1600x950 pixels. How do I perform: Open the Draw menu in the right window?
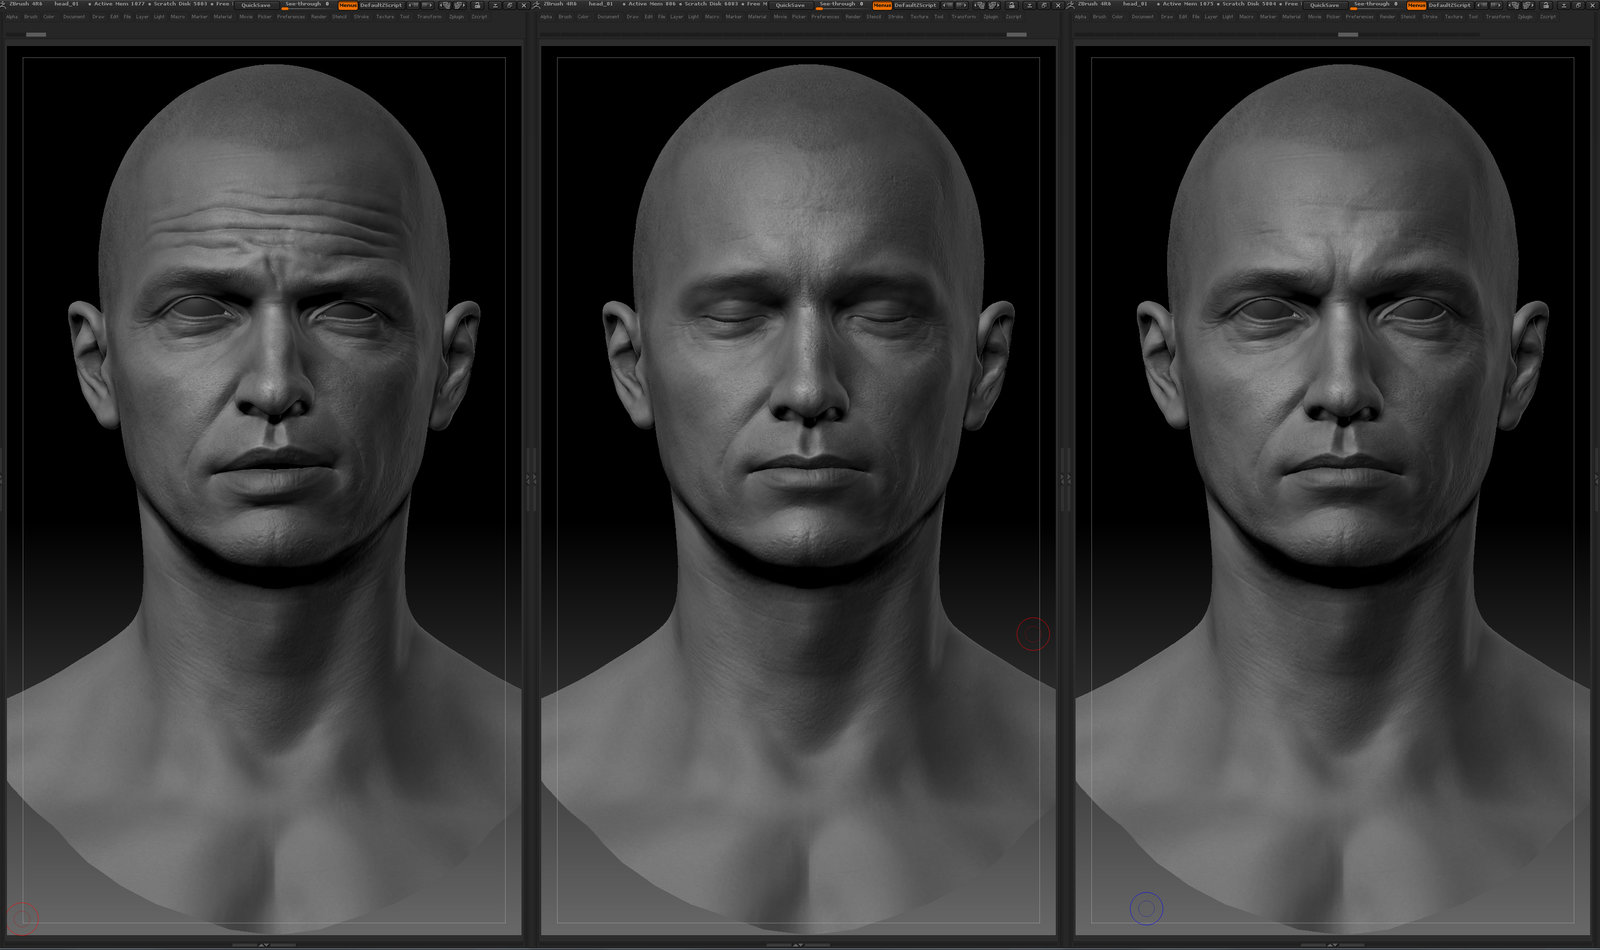pyautogui.click(x=1166, y=17)
